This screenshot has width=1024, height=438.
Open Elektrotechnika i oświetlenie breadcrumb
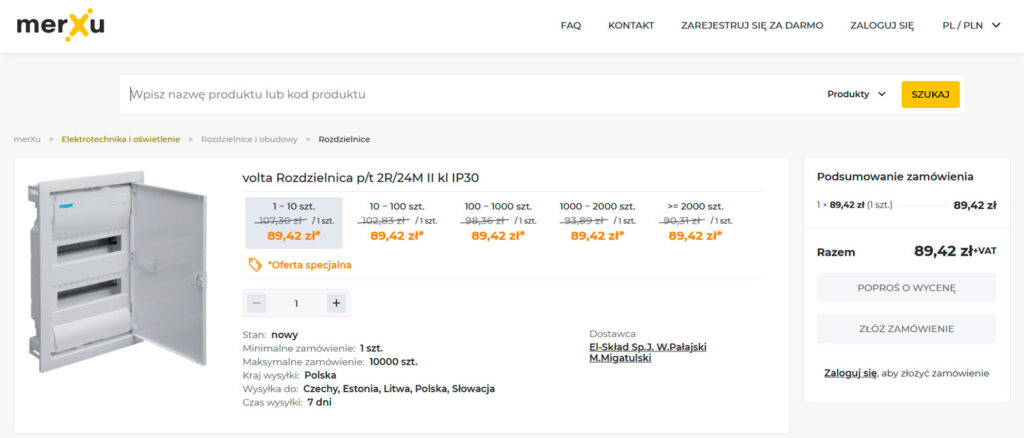[x=121, y=139]
